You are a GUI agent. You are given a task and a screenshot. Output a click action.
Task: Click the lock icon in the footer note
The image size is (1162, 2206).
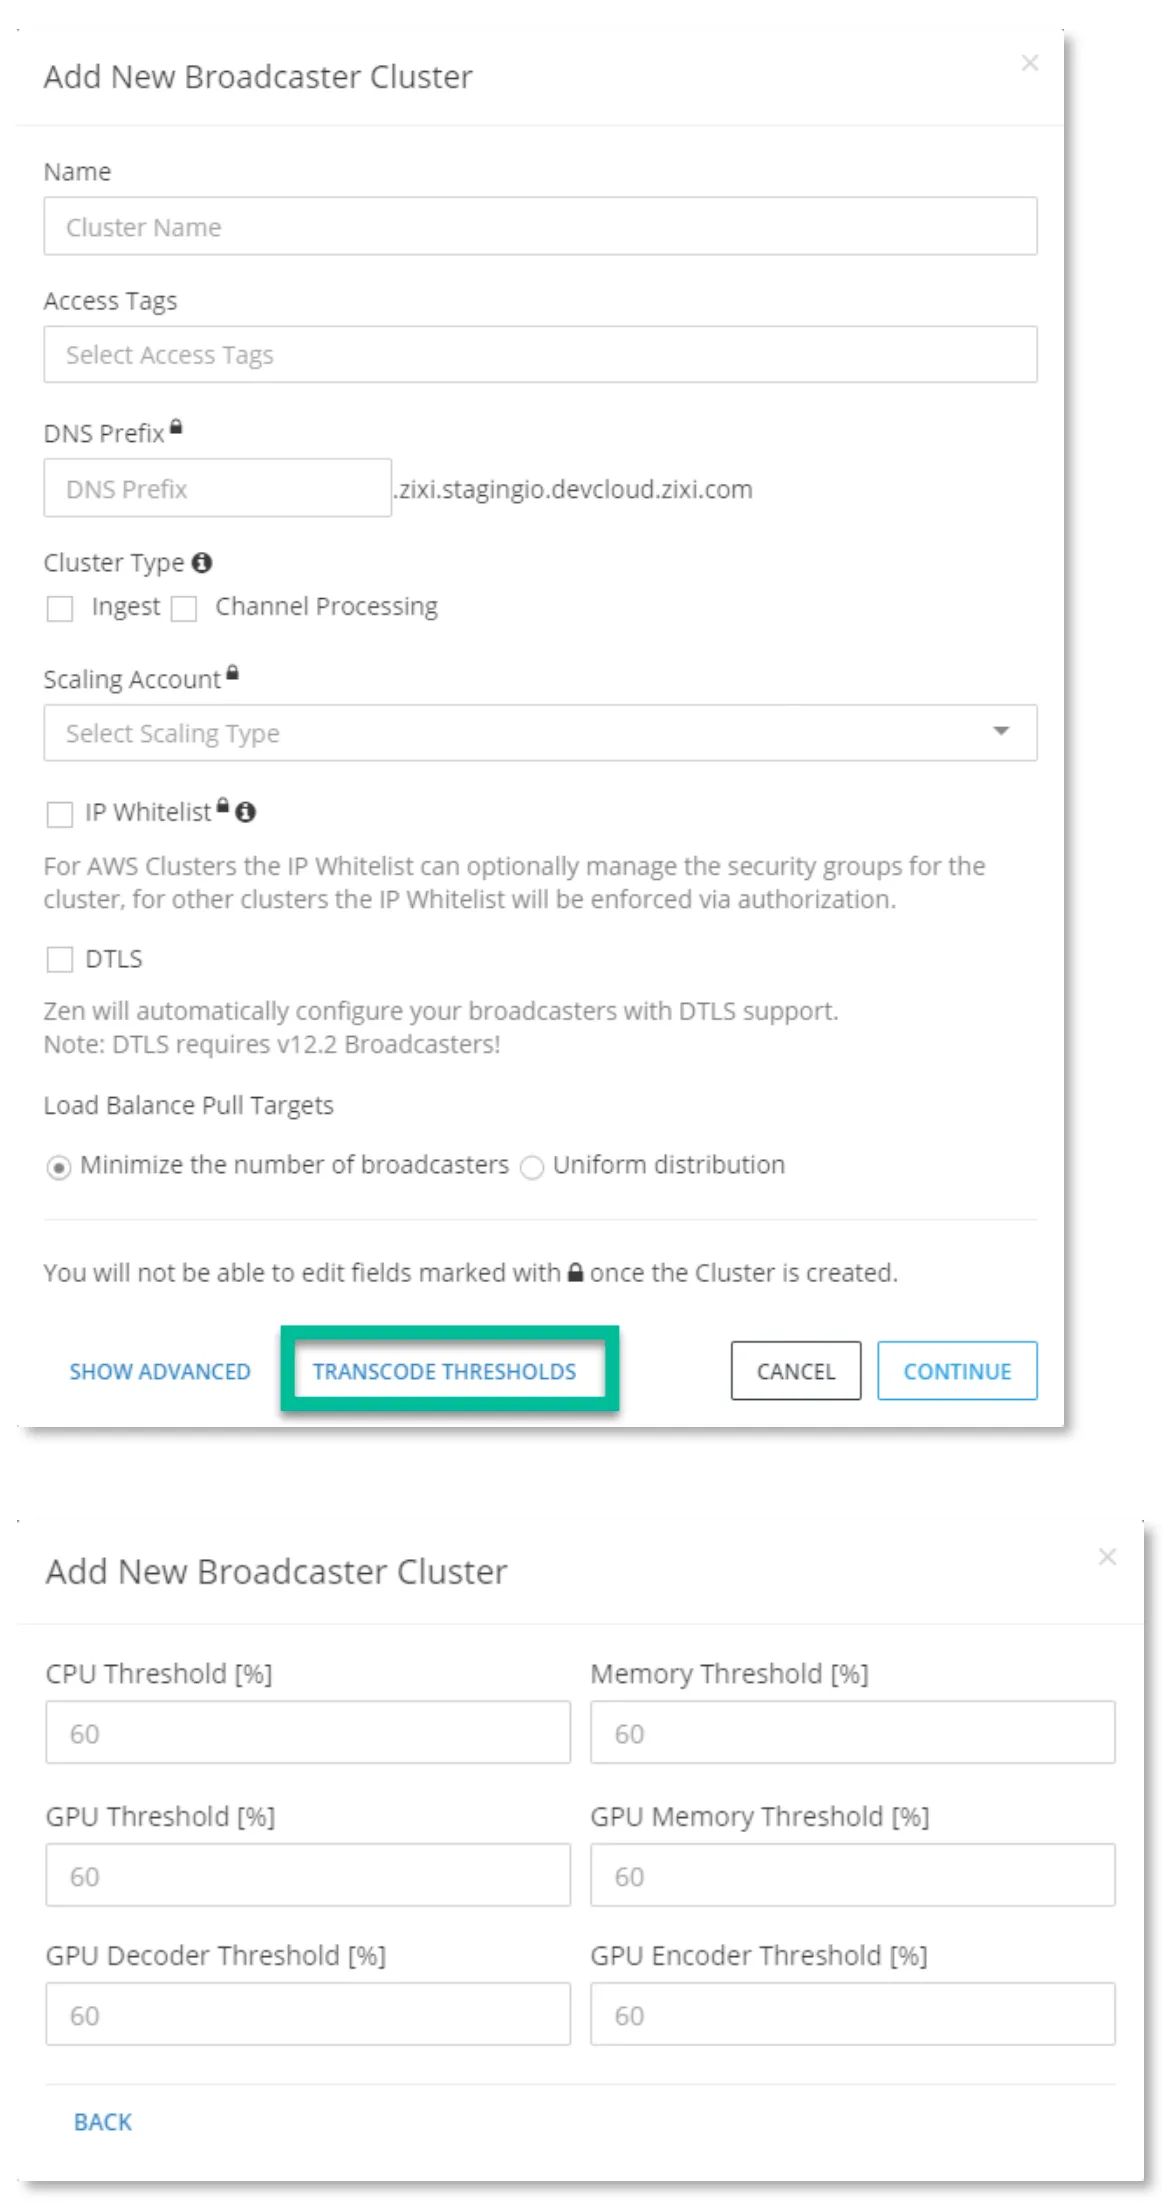[x=575, y=1273]
